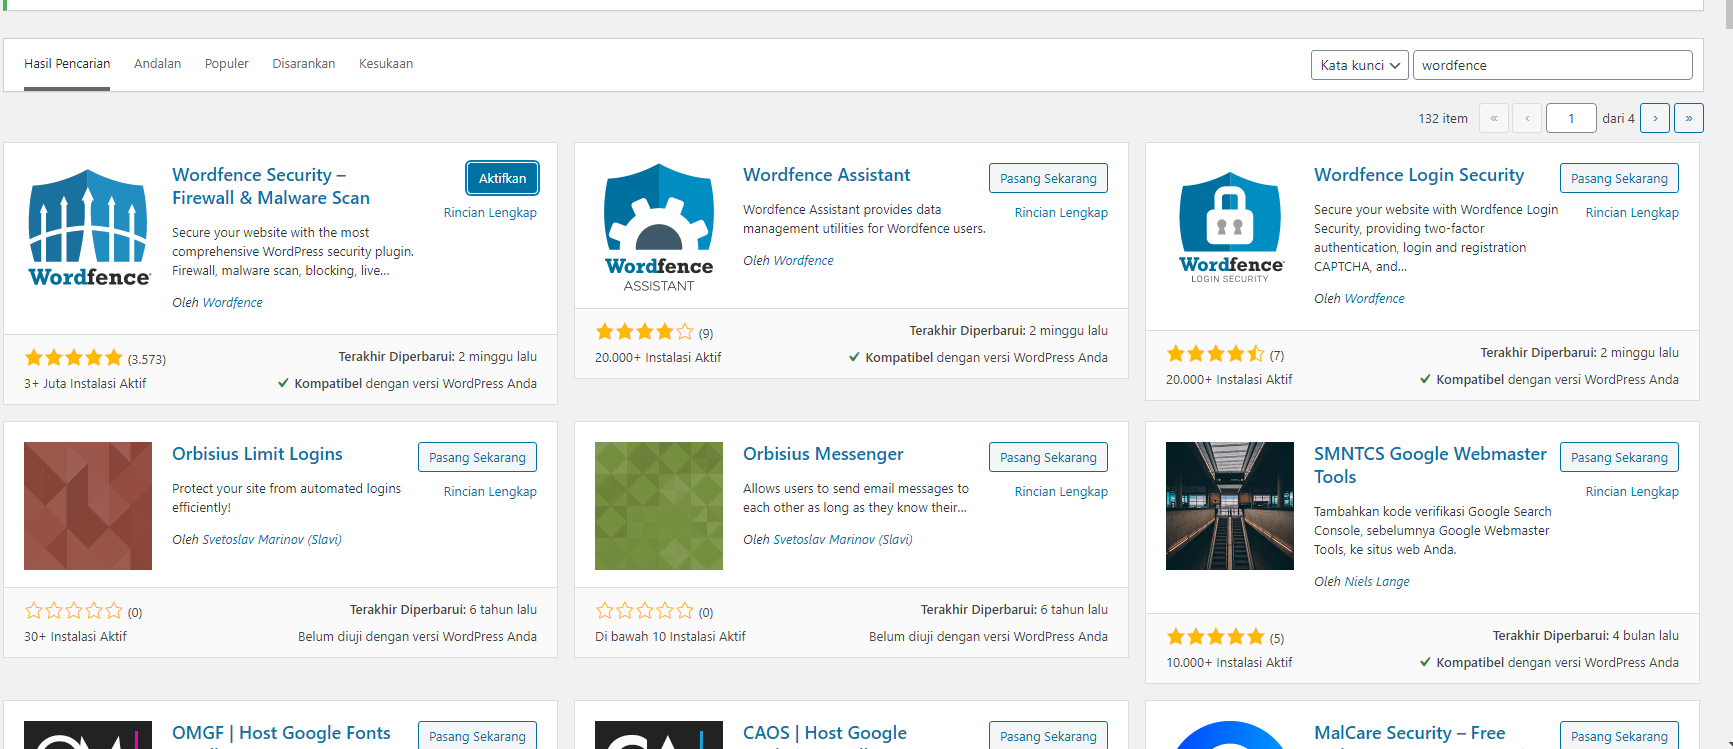Open Rincian Lengkap for Wordfence Security

point(490,213)
